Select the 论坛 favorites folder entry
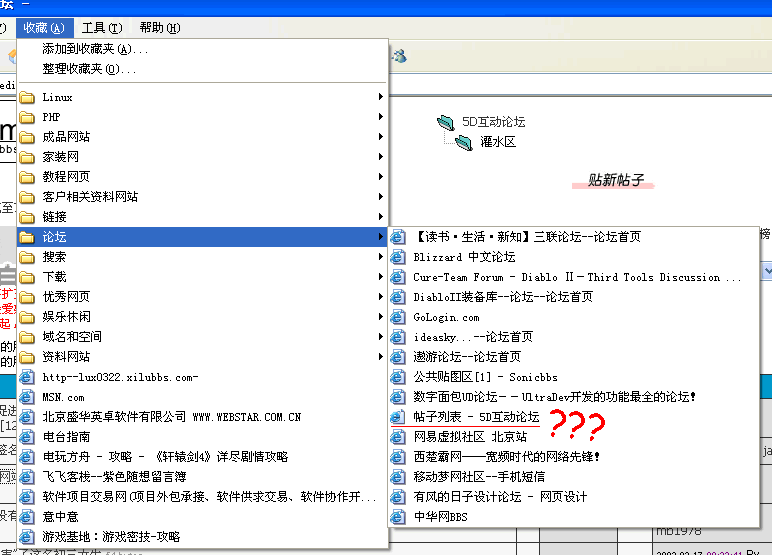 pyautogui.click(x=203, y=237)
